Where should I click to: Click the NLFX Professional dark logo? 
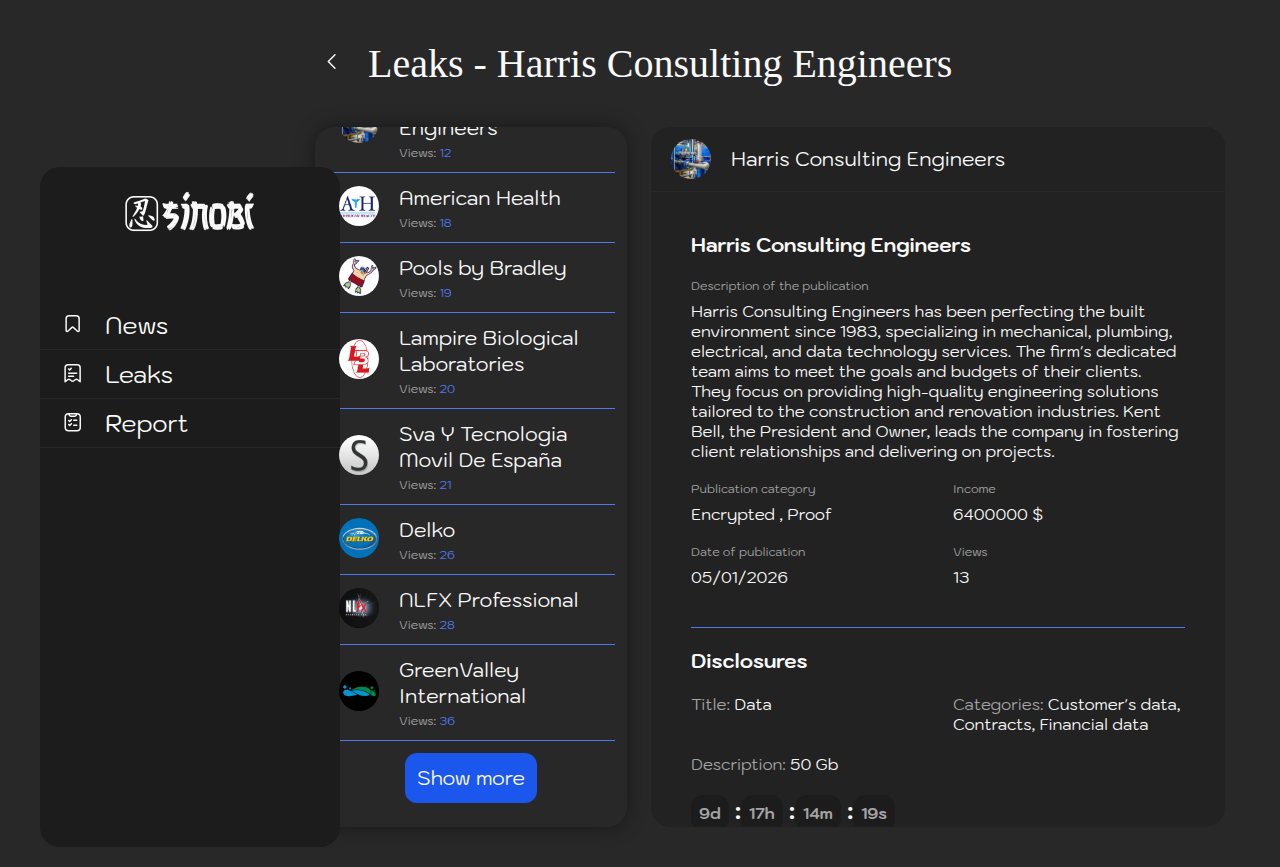click(x=359, y=608)
